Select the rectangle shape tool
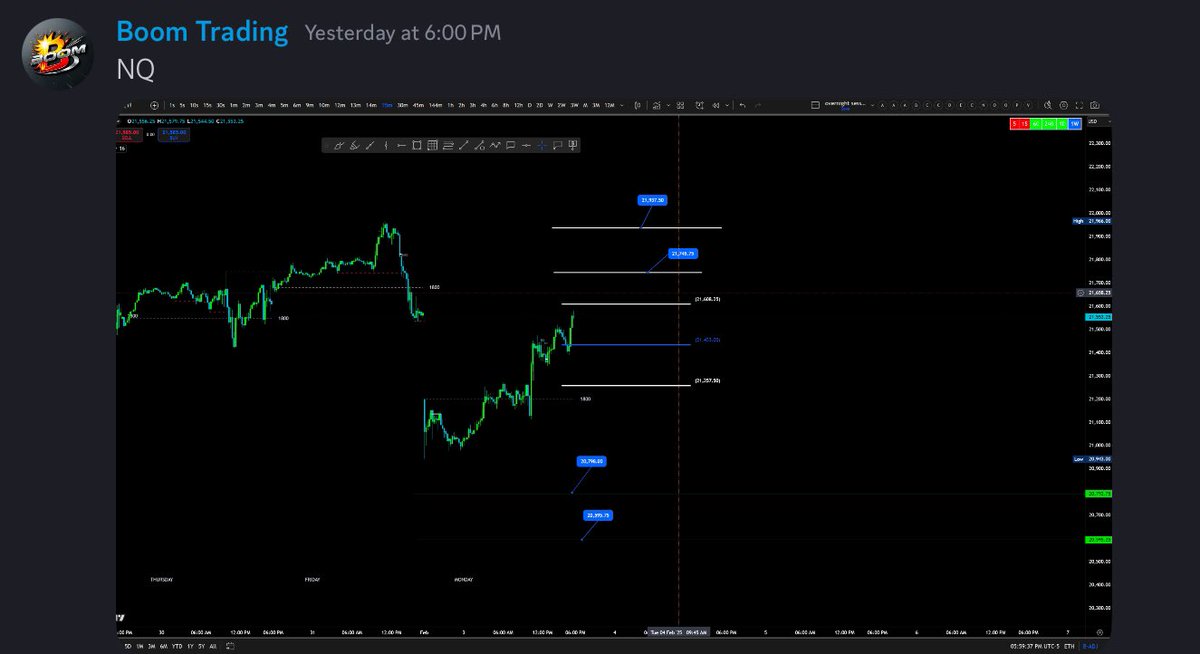Viewport: 1200px width, 654px height. pyautogui.click(x=417, y=145)
